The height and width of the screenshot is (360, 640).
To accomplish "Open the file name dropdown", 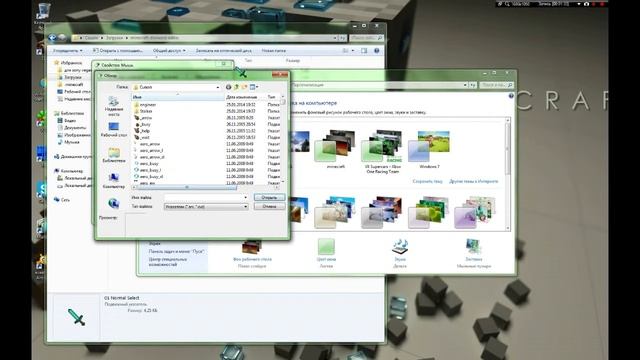I will click(245, 198).
